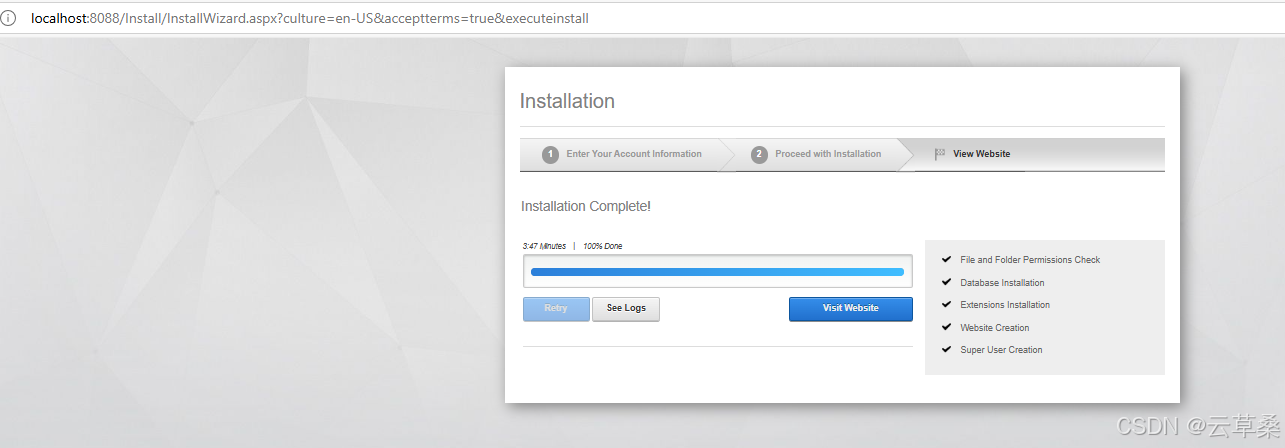Click the flag icon beside View Website

(940, 154)
